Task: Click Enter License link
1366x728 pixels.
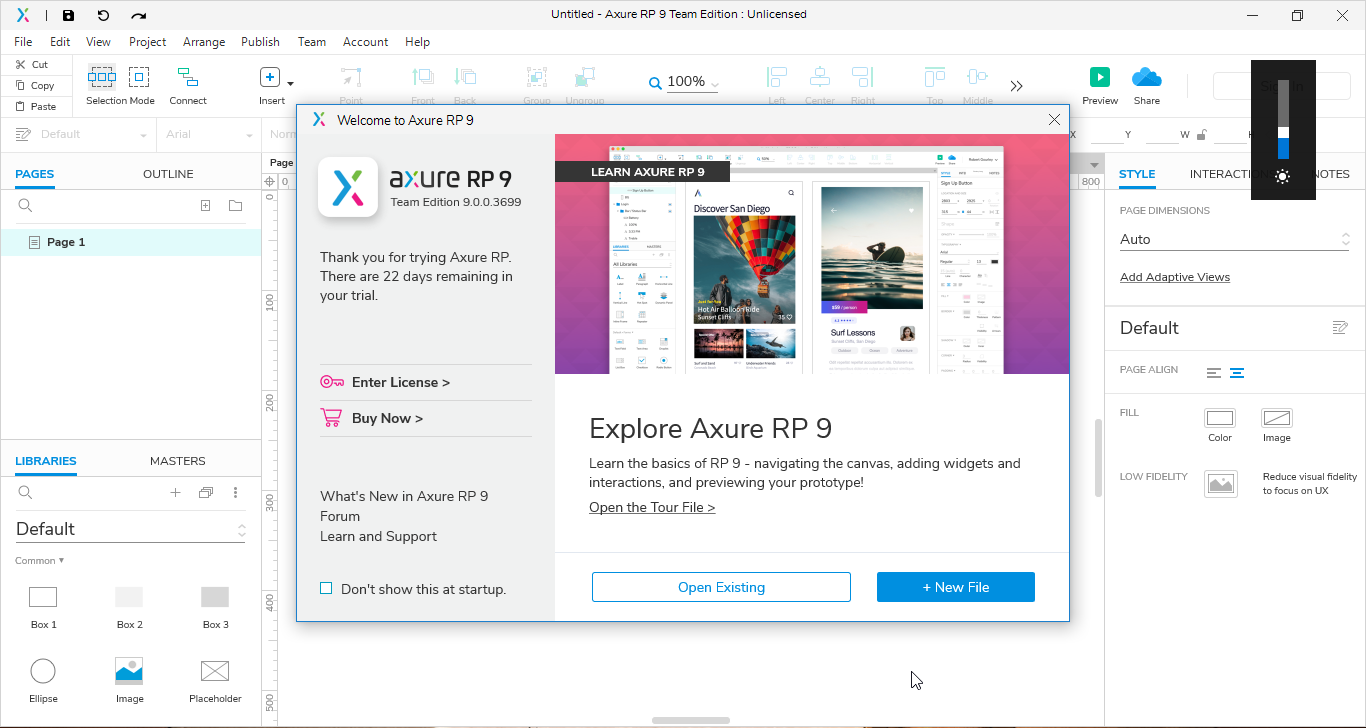Action: point(400,382)
